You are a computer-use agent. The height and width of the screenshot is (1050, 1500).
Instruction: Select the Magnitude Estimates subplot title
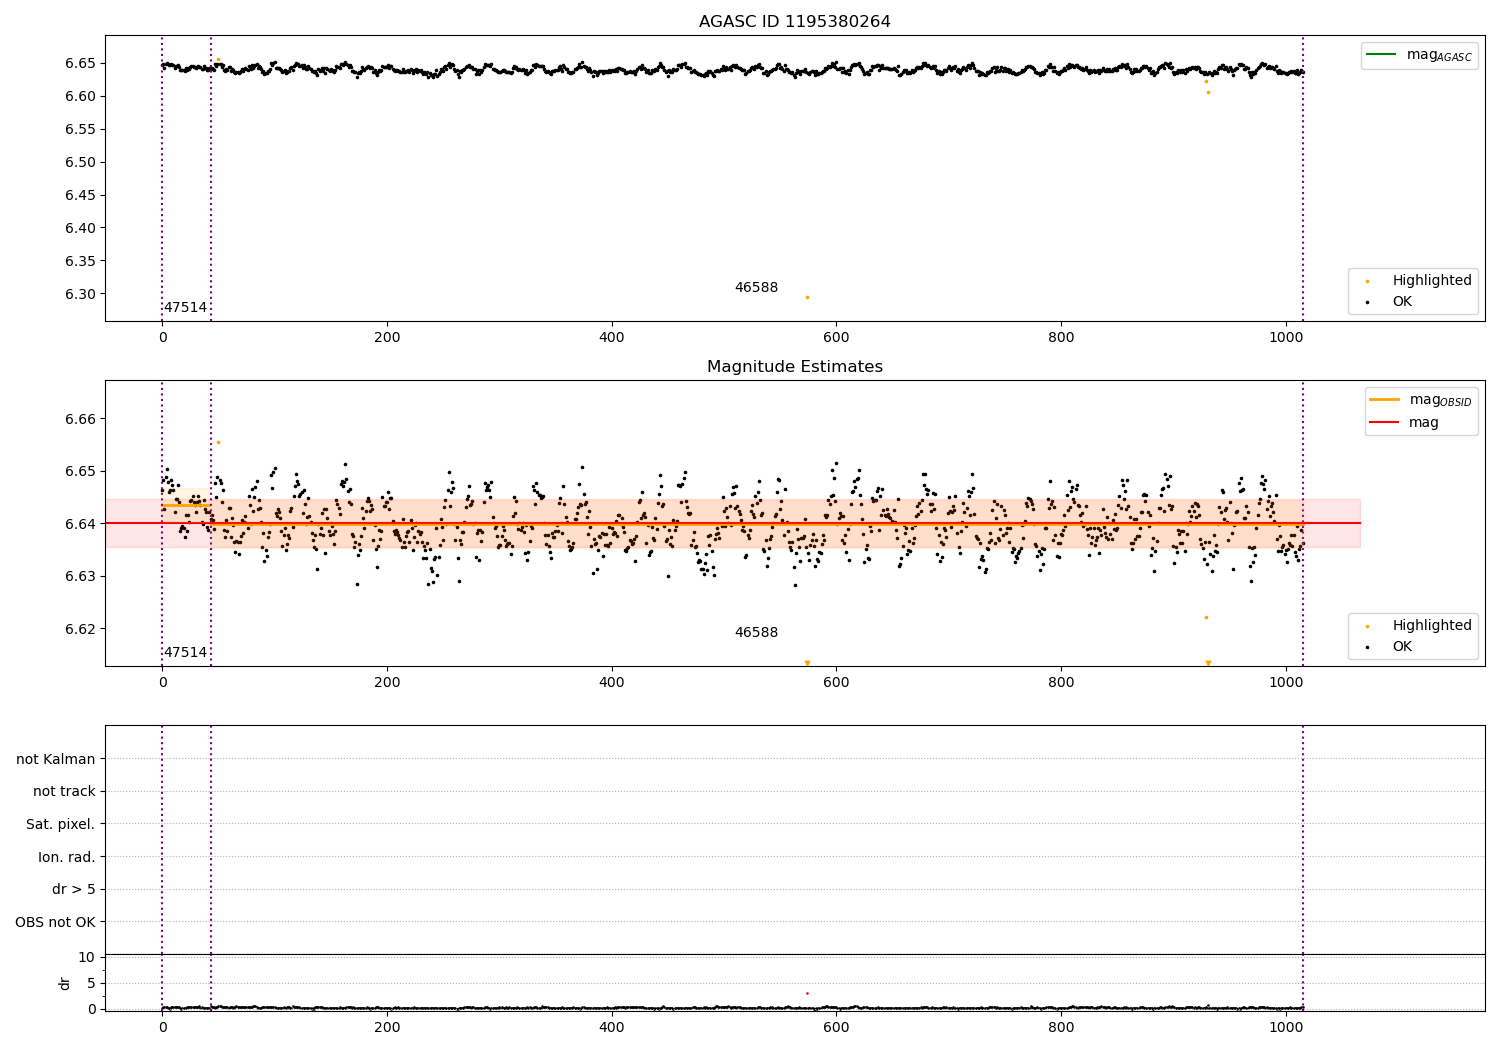click(794, 367)
